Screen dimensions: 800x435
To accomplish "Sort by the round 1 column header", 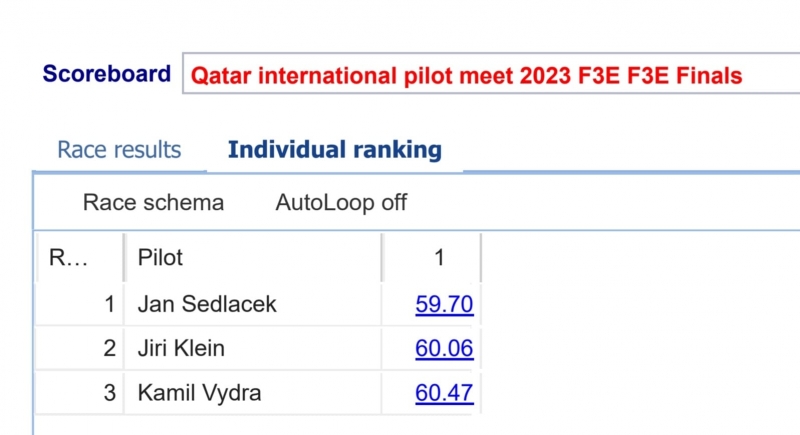I will coord(432,258).
